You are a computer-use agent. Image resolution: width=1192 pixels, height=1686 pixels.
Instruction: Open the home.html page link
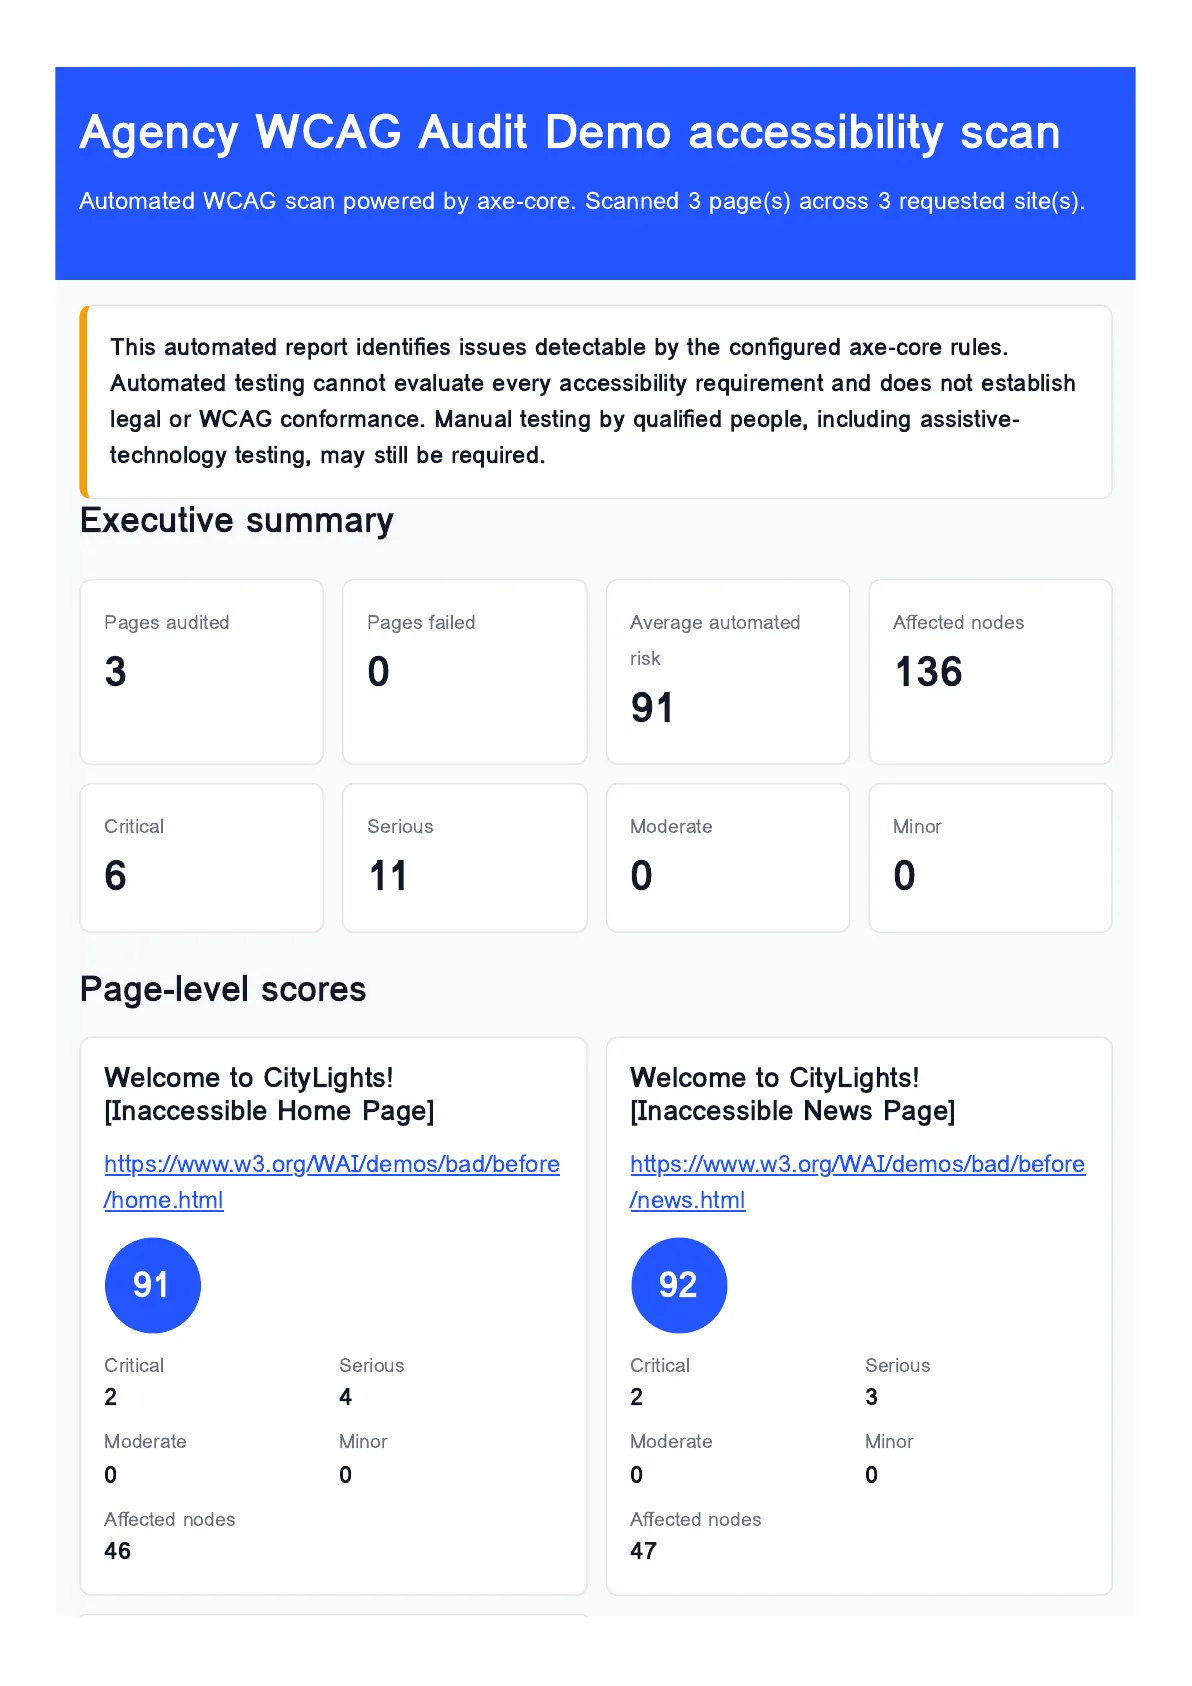click(331, 1182)
